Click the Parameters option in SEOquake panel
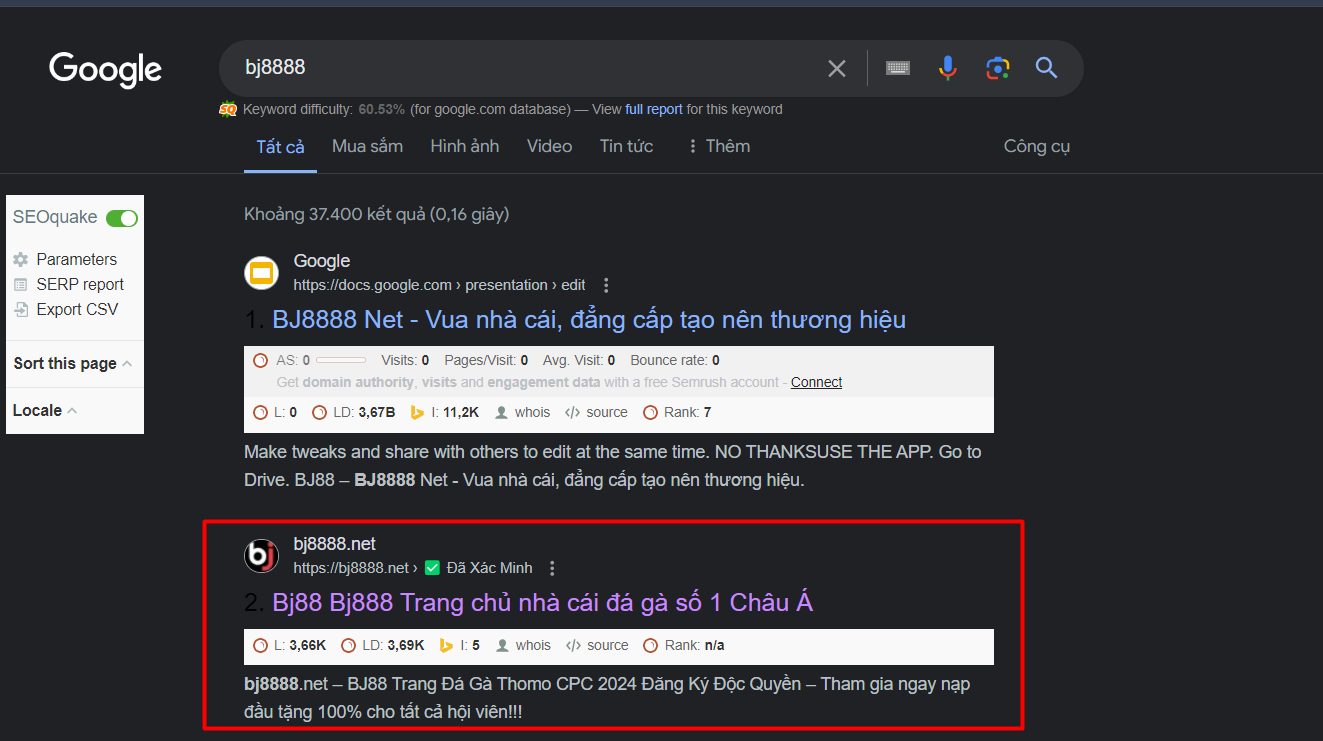Screen dimensions: 1323x741 coord(76,259)
